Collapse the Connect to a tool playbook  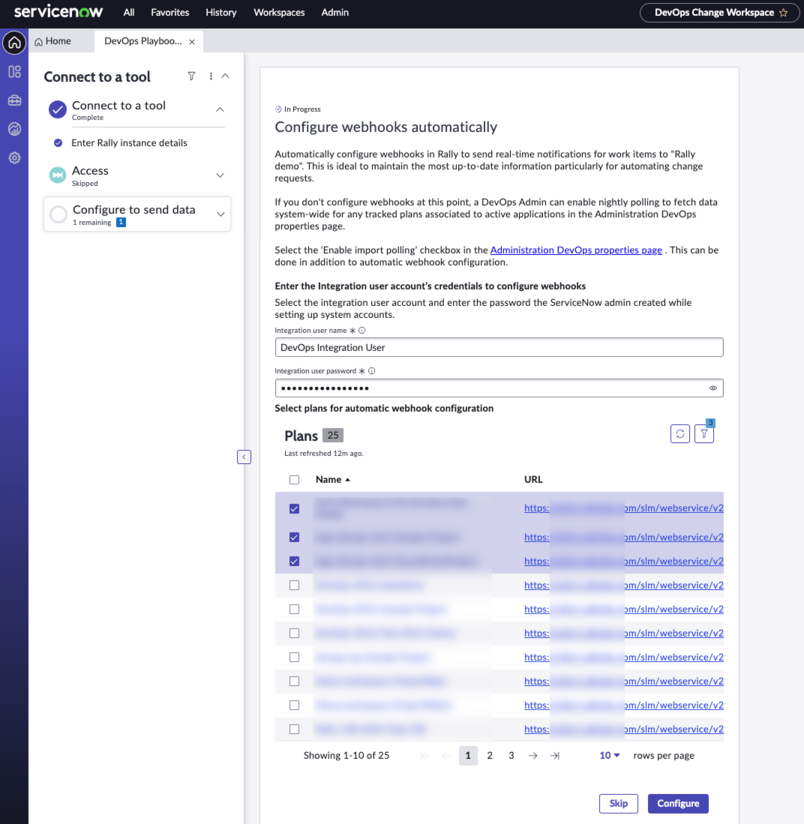pos(225,76)
